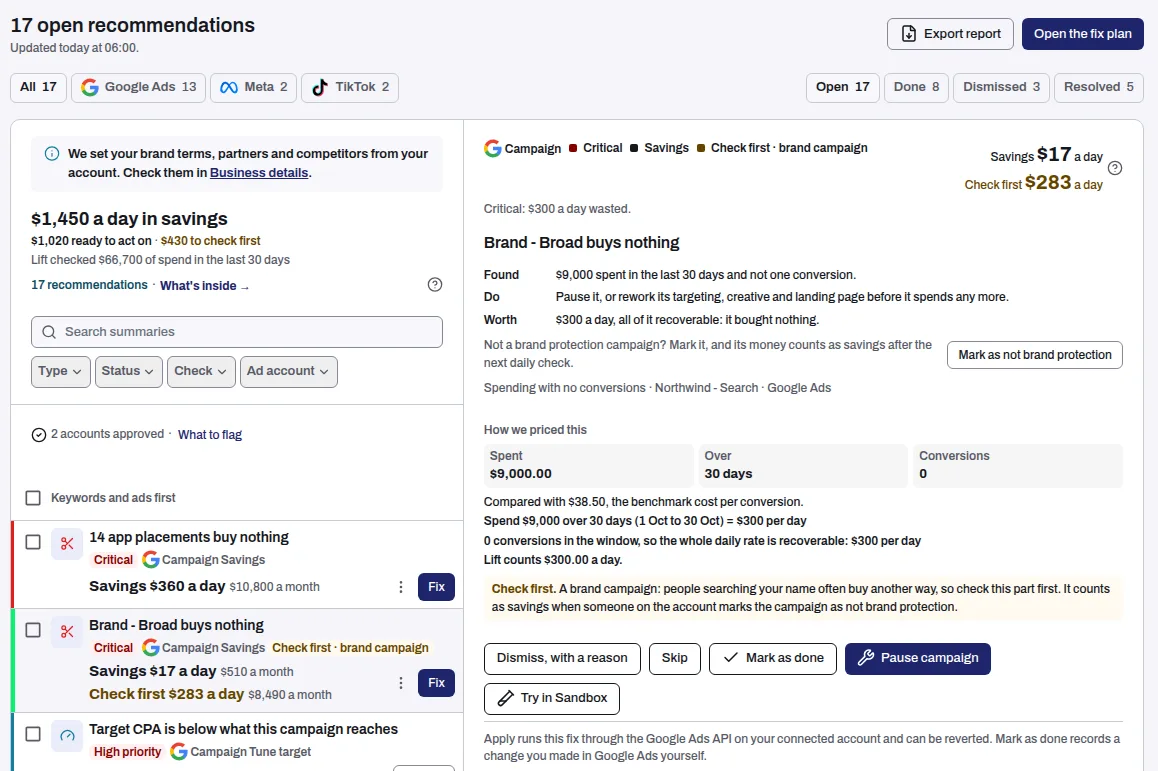Image resolution: width=1158 pixels, height=771 pixels.
Task: Click the Google logo in detail header
Action: tap(493, 148)
